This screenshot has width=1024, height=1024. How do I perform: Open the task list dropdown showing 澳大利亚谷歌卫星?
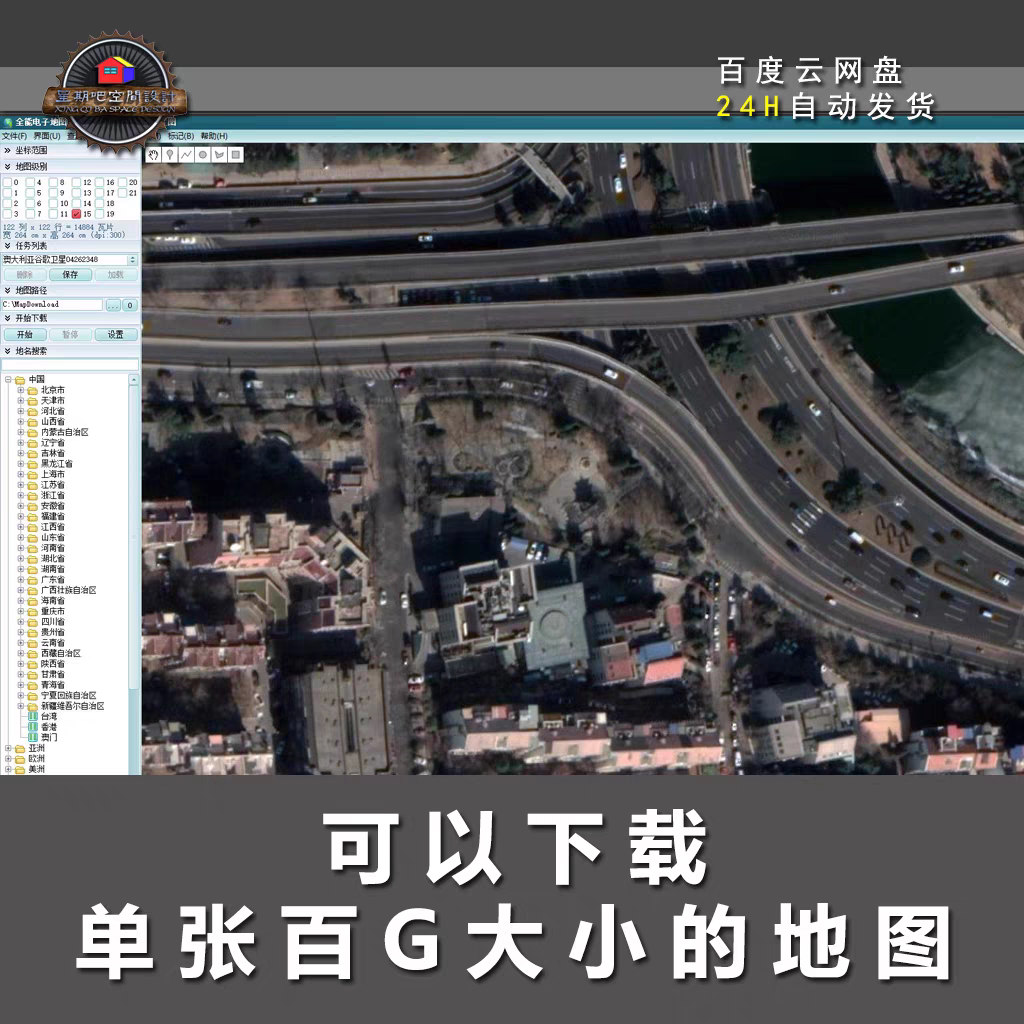coord(133,258)
